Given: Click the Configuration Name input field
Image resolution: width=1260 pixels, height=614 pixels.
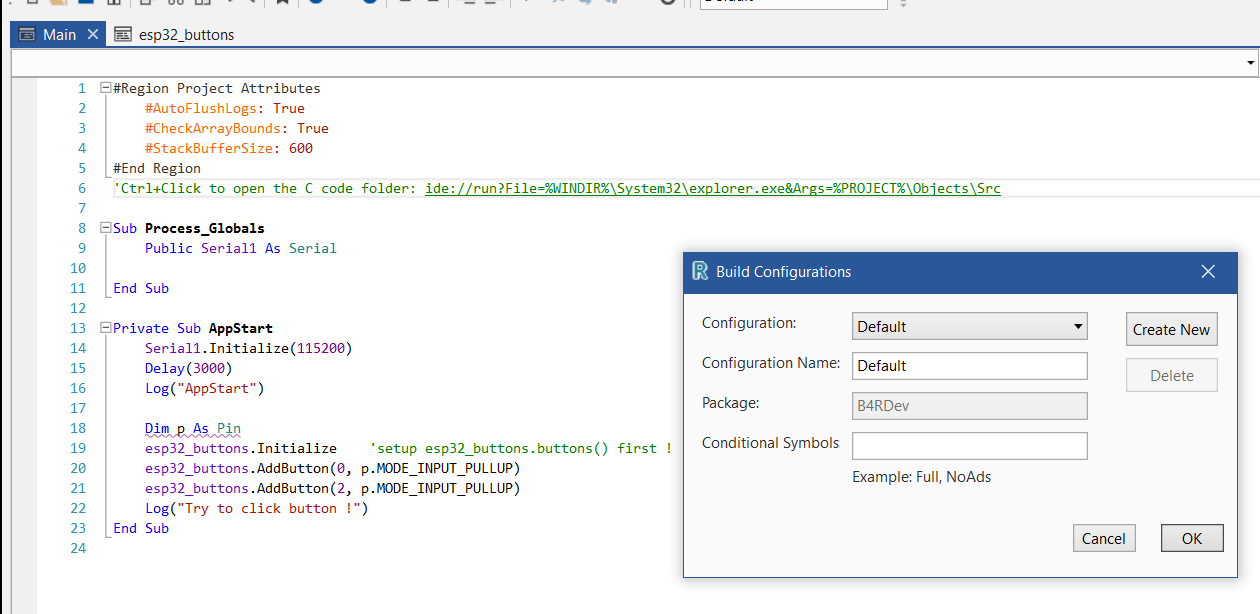Looking at the screenshot, I should pos(969,366).
